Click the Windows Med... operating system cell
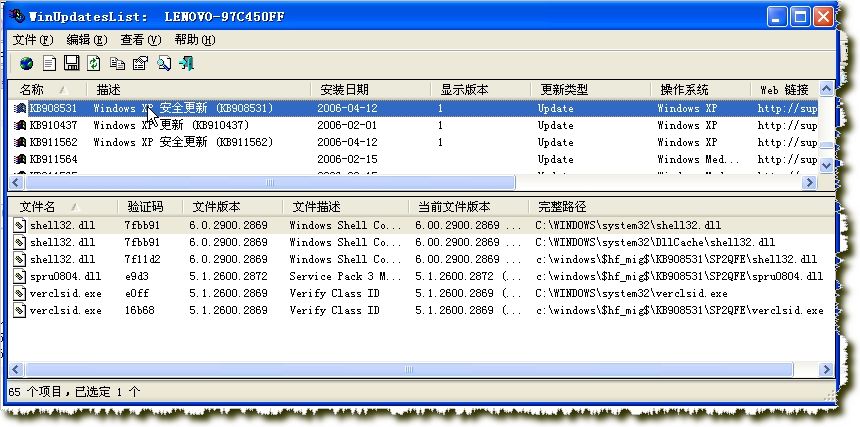Viewport: 860px width, 427px height. [x=698, y=160]
